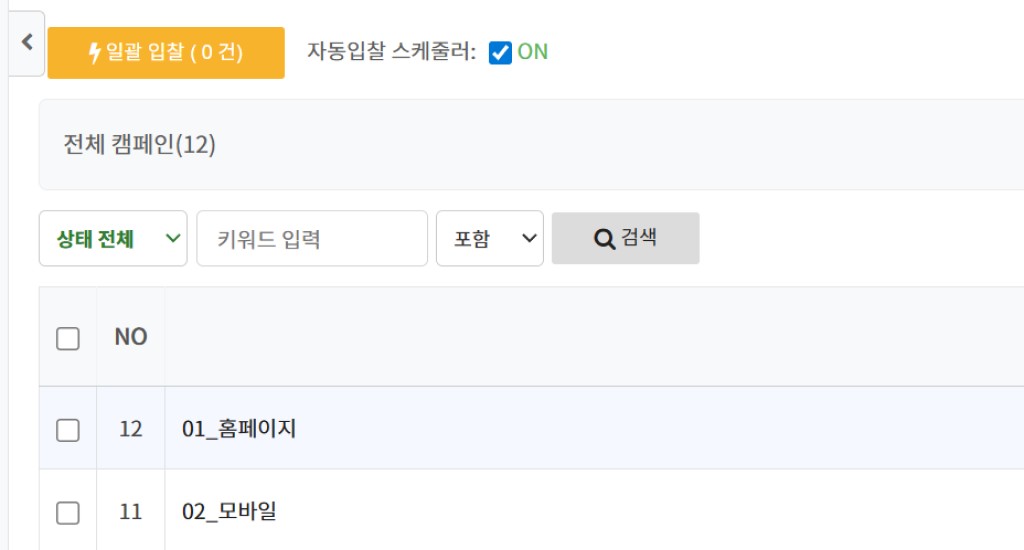Click the 키워드 입력 text field

[x=312, y=239]
